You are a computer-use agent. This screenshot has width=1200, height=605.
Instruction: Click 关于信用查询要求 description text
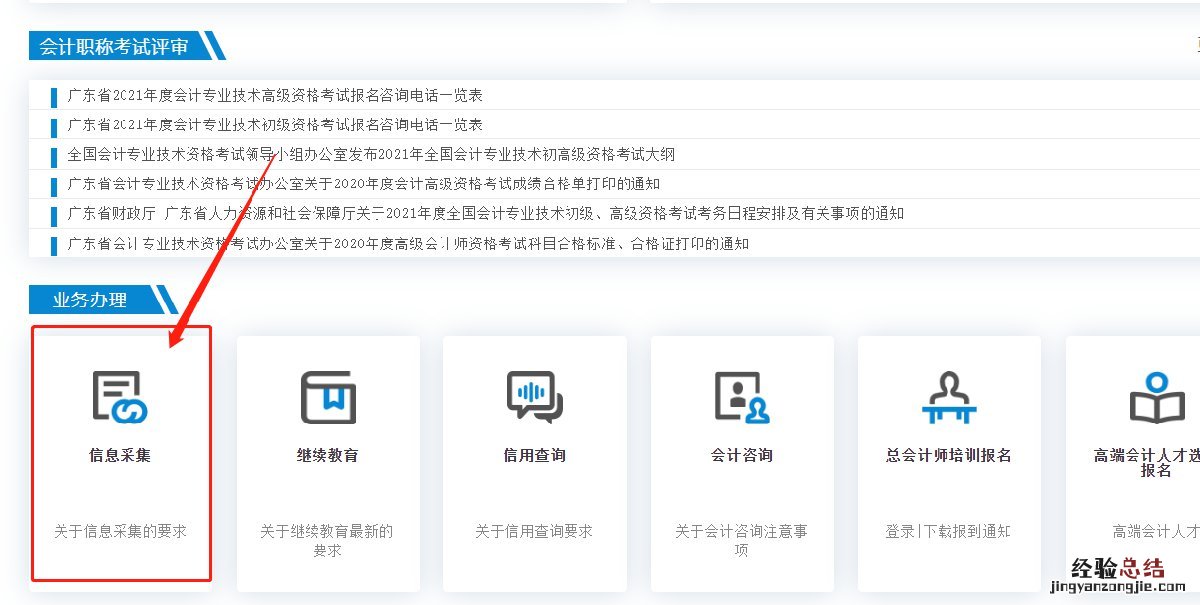click(x=534, y=531)
